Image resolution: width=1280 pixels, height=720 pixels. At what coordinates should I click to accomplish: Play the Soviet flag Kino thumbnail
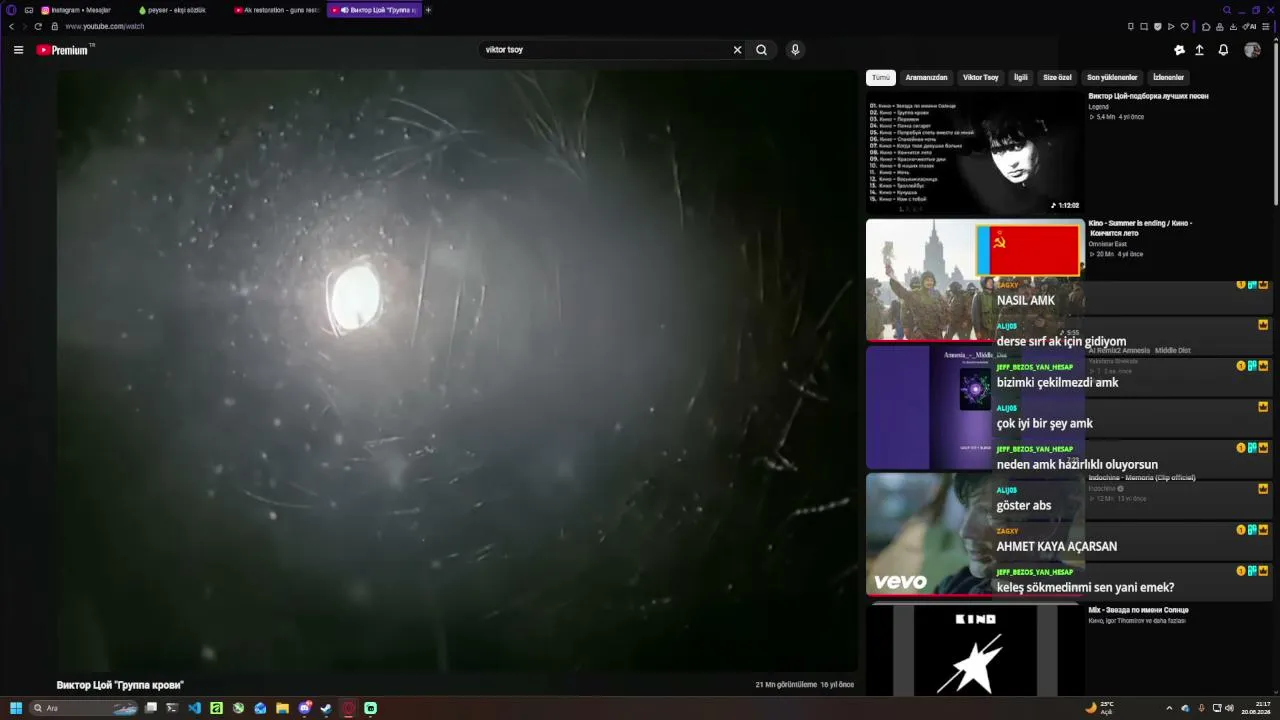coord(975,280)
